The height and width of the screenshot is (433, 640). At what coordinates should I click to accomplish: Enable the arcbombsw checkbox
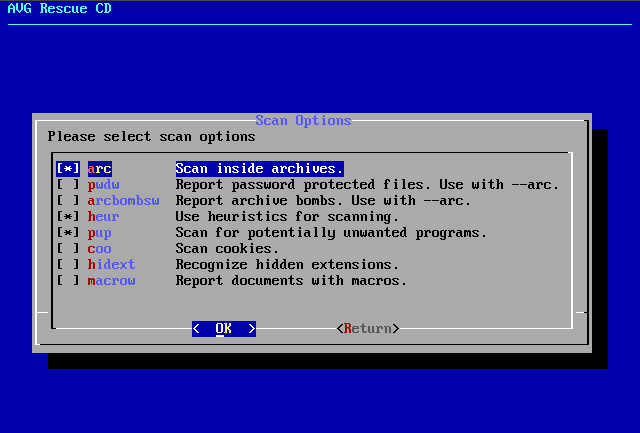coord(68,200)
